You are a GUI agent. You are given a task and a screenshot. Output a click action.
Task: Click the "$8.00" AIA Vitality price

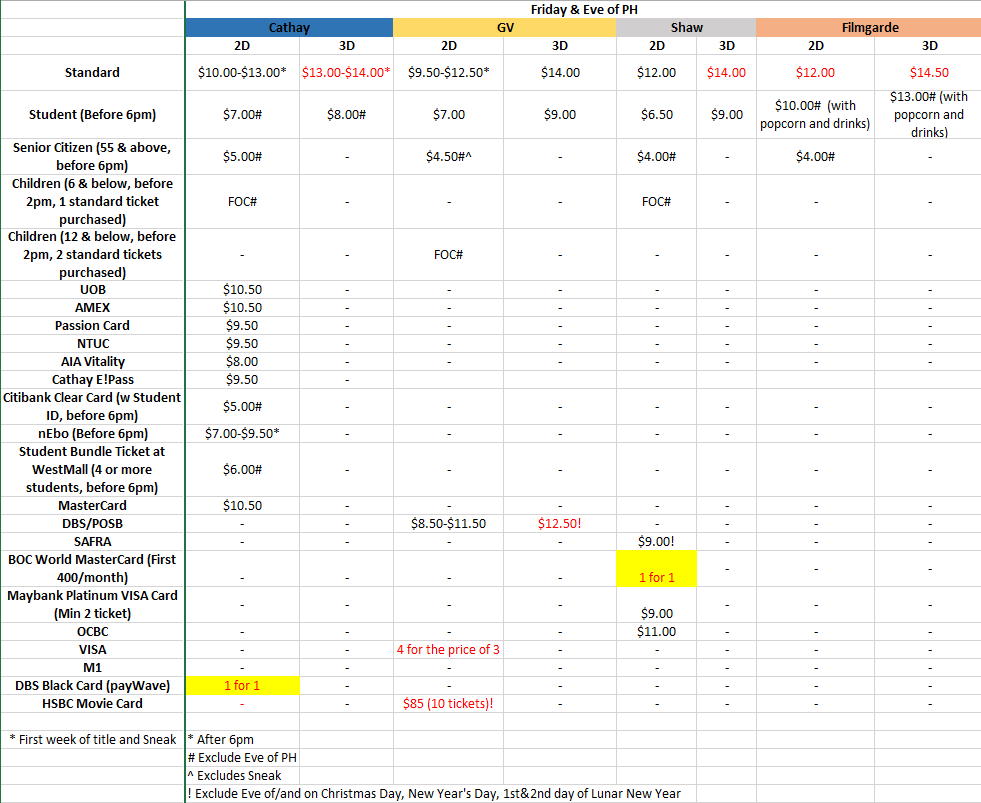click(242, 362)
